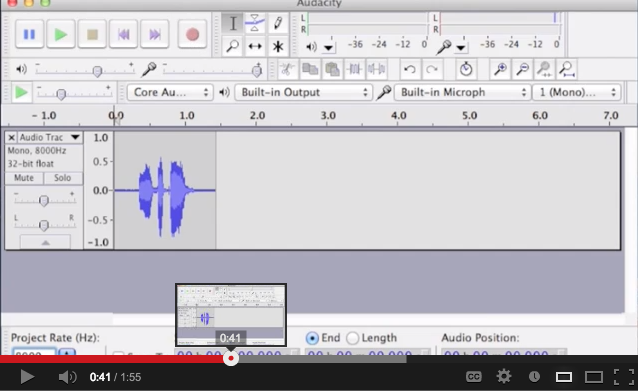Image resolution: width=638 pixels, height=391 pixels.
Task: Skip to start of the project
Action: click(x=123, y=34)
